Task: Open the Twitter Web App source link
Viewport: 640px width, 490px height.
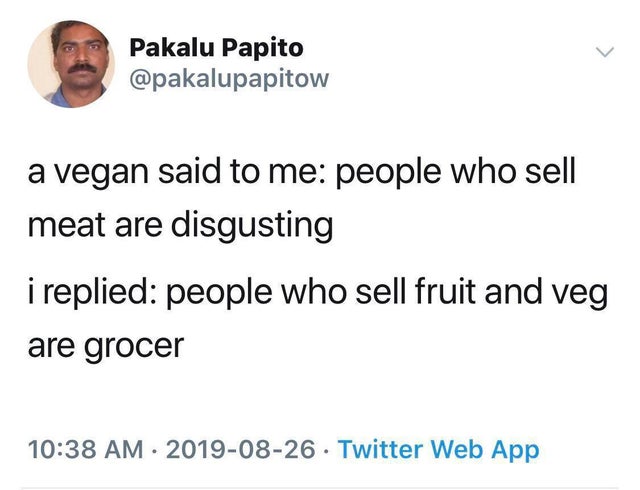Action: tap(438, 450)
